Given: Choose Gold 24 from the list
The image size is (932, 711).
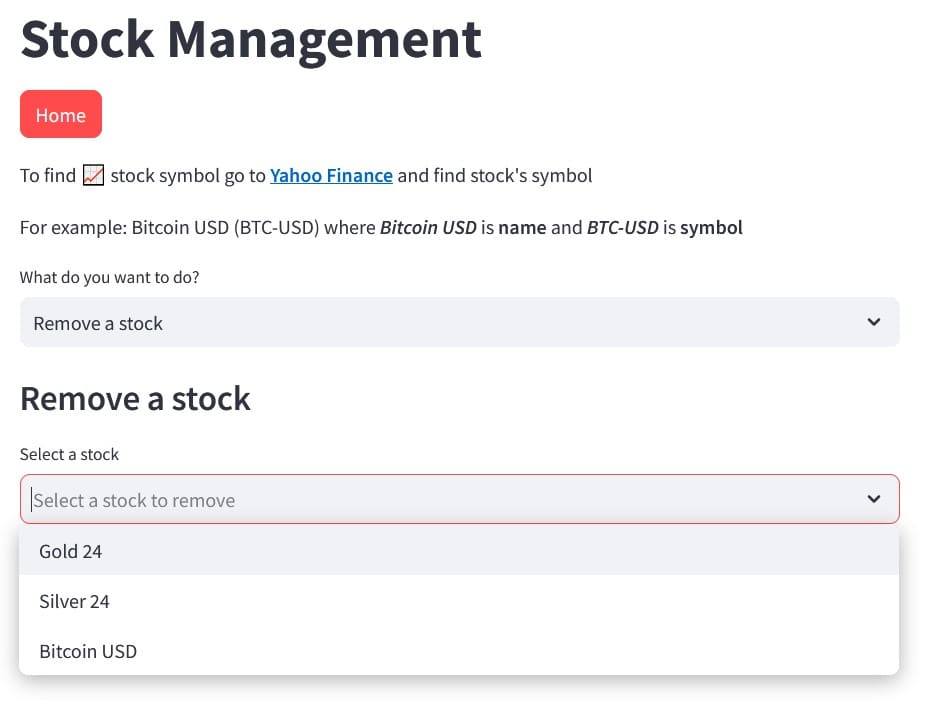Looking at the screenshot, I should coord(71,551).
